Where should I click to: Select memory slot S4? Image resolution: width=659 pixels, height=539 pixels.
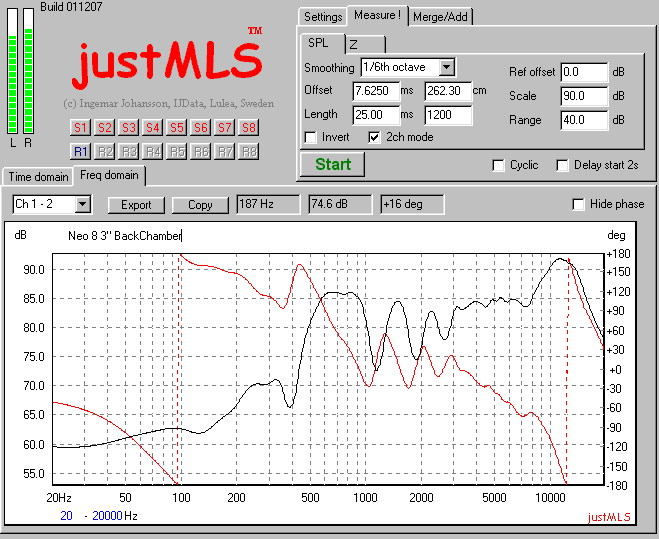click(152, 127)
